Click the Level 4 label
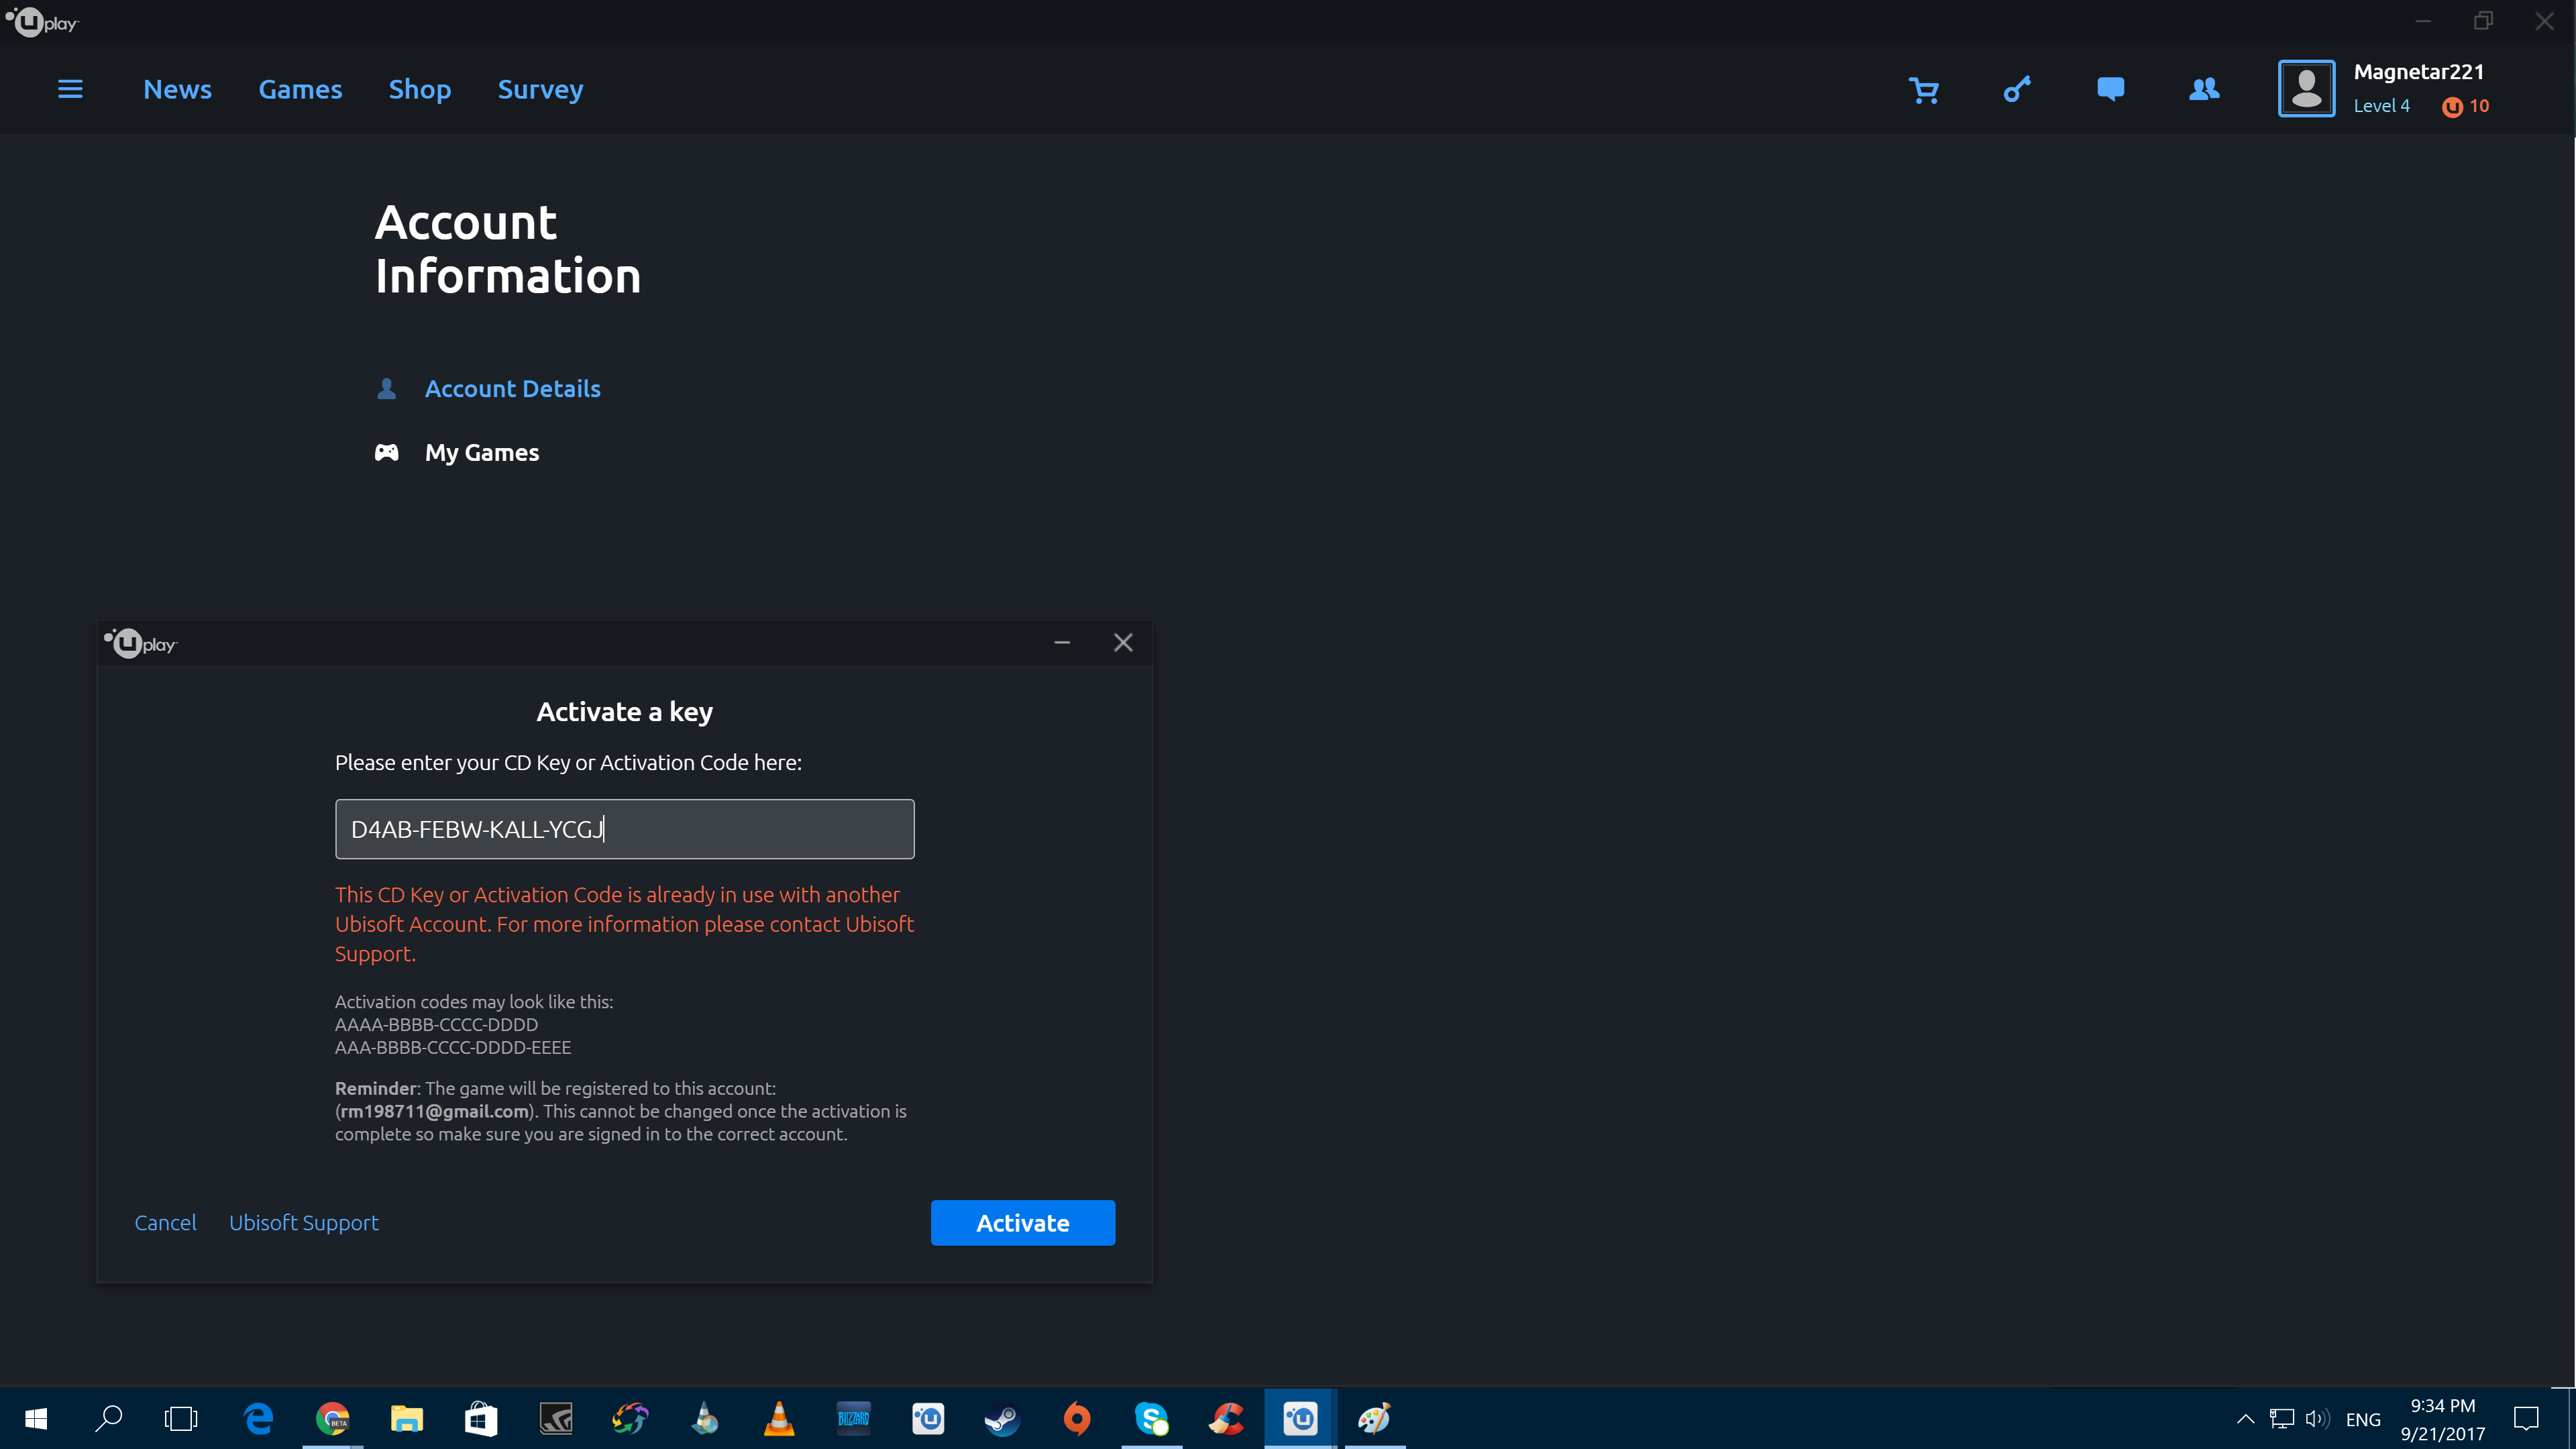The image size is (2576, 1449). click(x=2381, y=106)
